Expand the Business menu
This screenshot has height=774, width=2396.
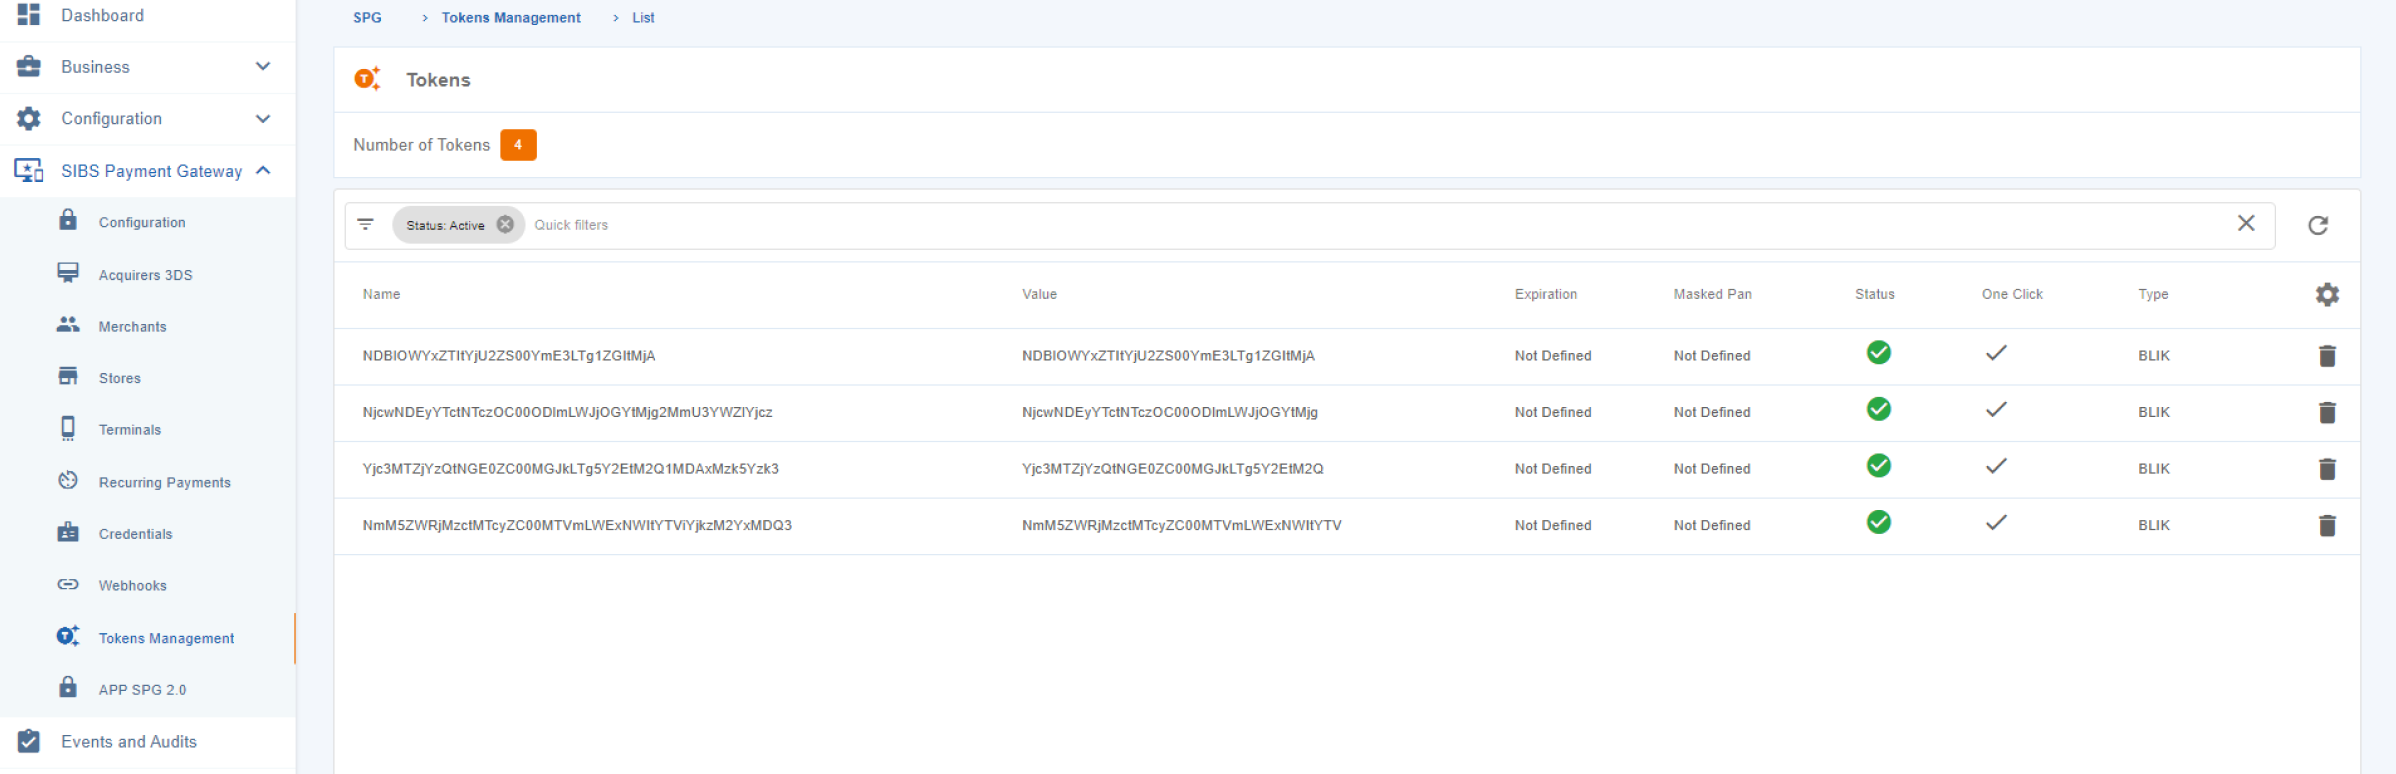click(262, 67)
